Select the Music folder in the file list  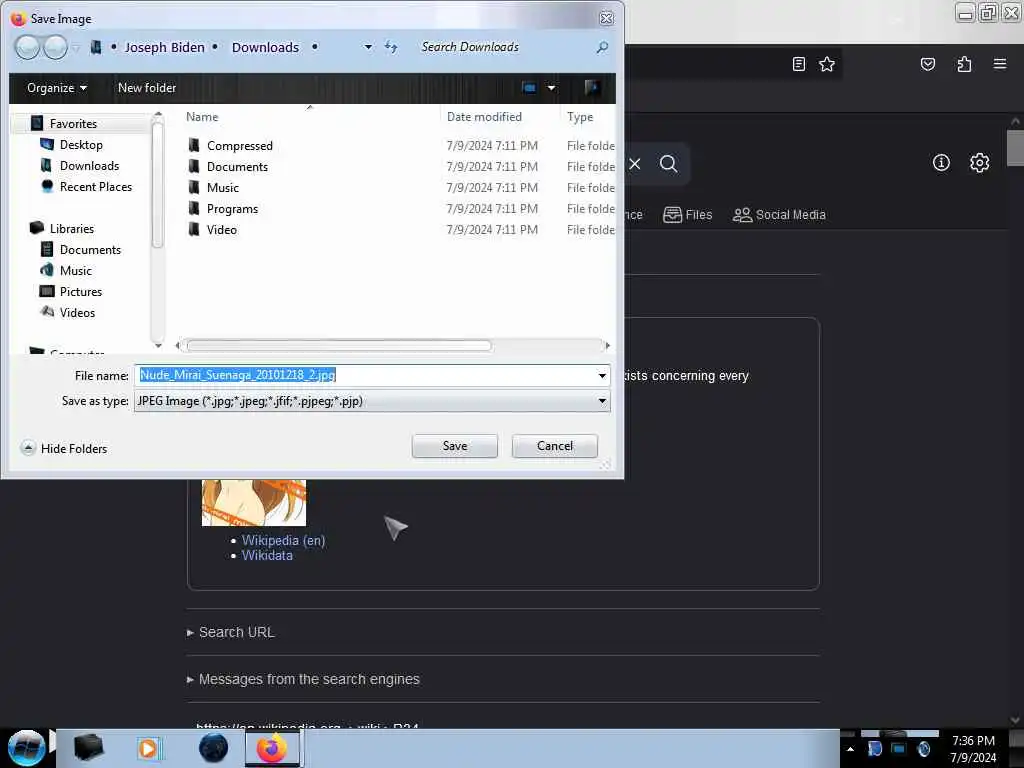coord(400,187)
